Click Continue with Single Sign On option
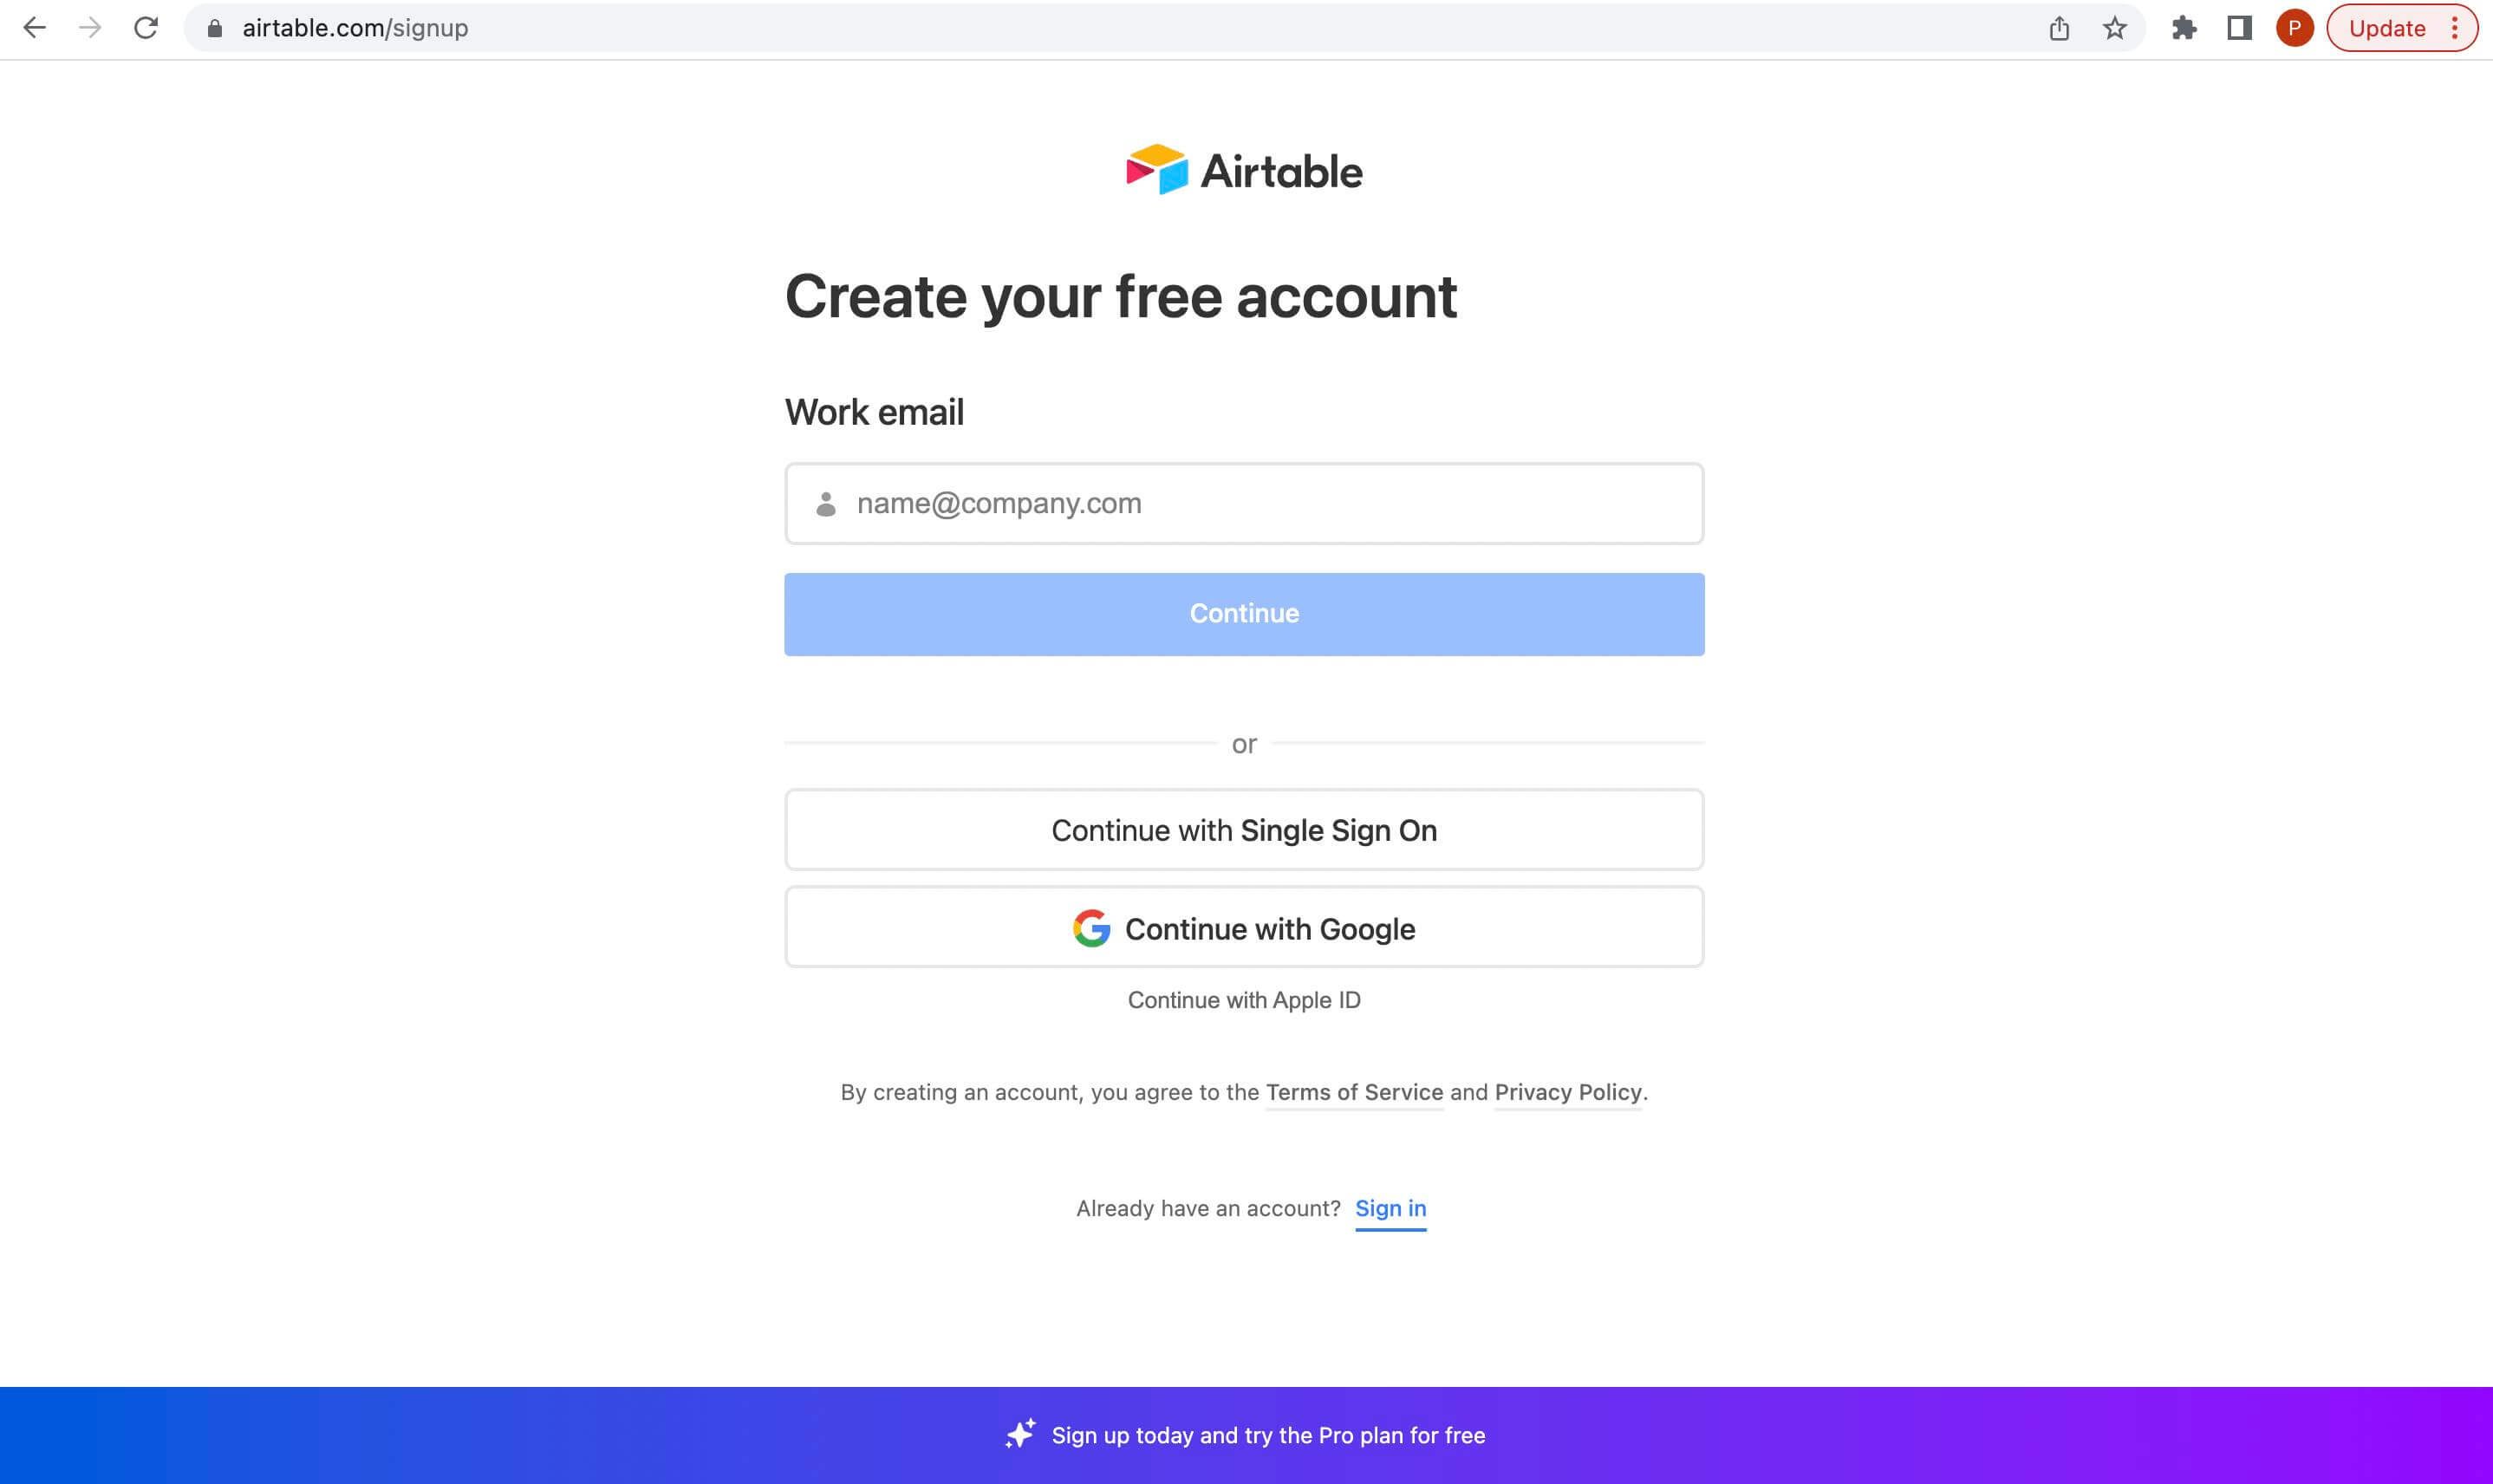Screen dimensions: 2493x1484 1246,830
